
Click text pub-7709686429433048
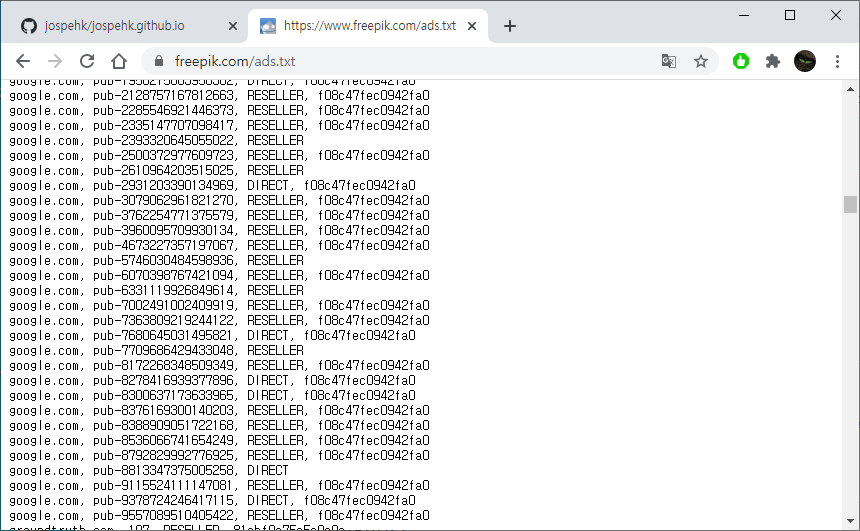tap(165, 351)
